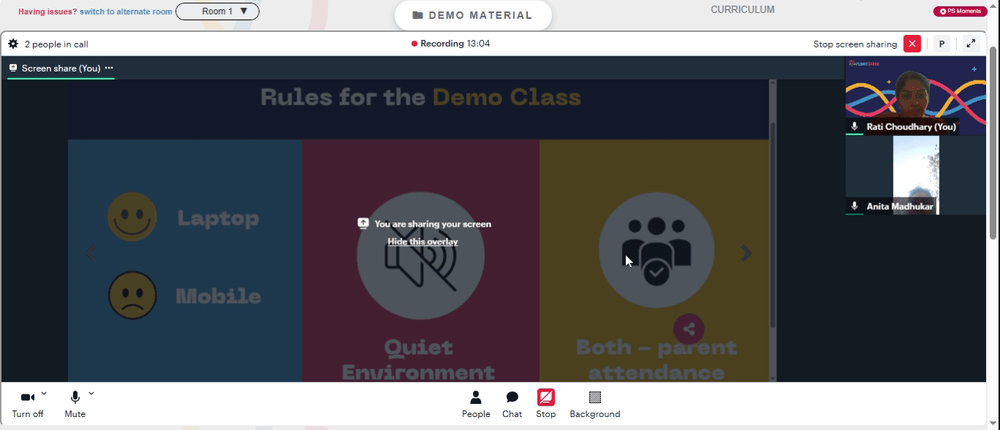This screenshot has height=430, width=1000.
Task: Click Hide this overlay link
Action: pos(423,241)
